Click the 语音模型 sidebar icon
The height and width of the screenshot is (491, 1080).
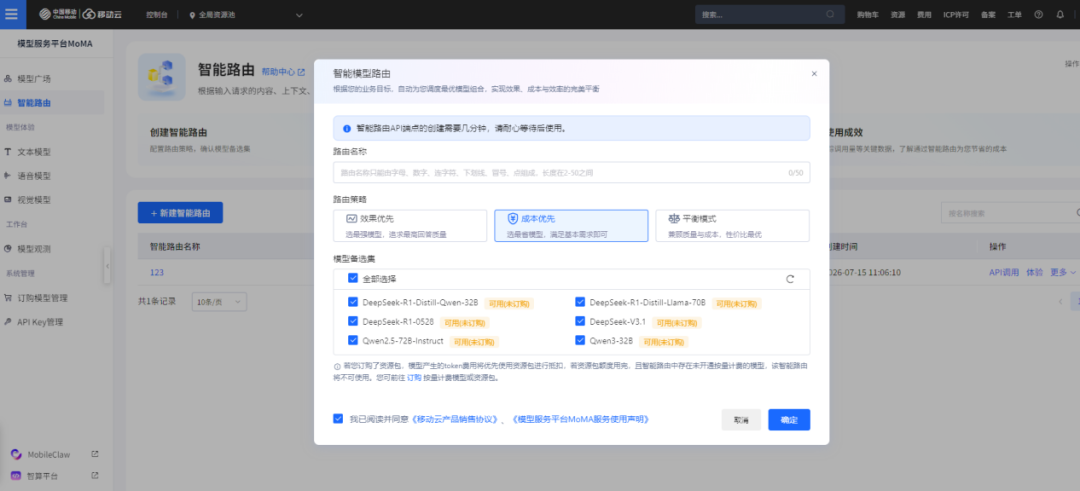[x=8, y=176]
